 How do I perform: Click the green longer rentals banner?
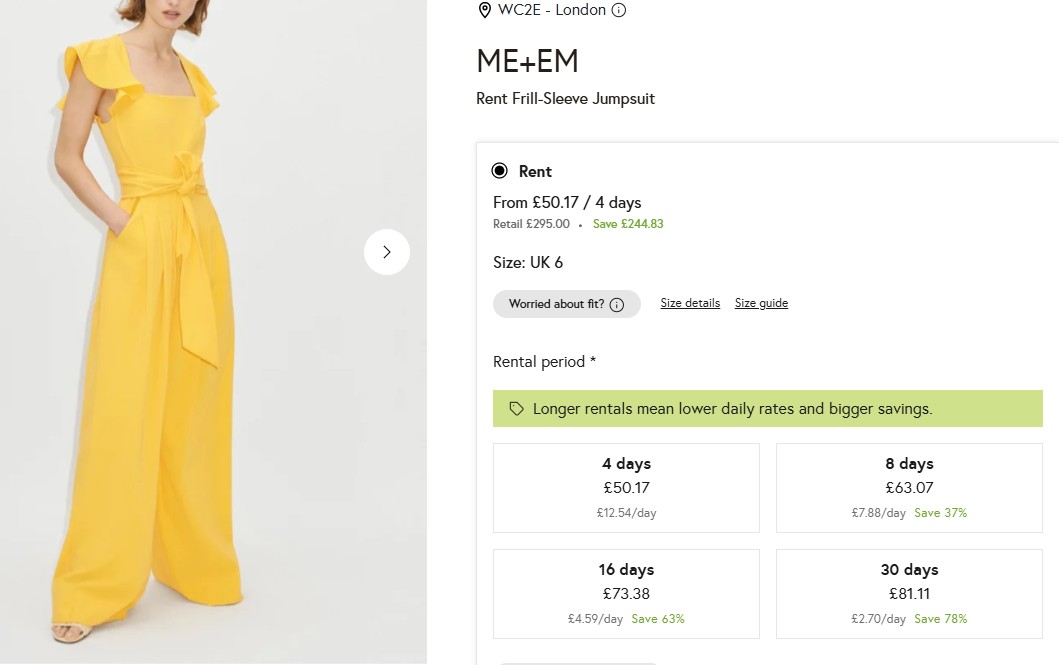coord(768,408)
